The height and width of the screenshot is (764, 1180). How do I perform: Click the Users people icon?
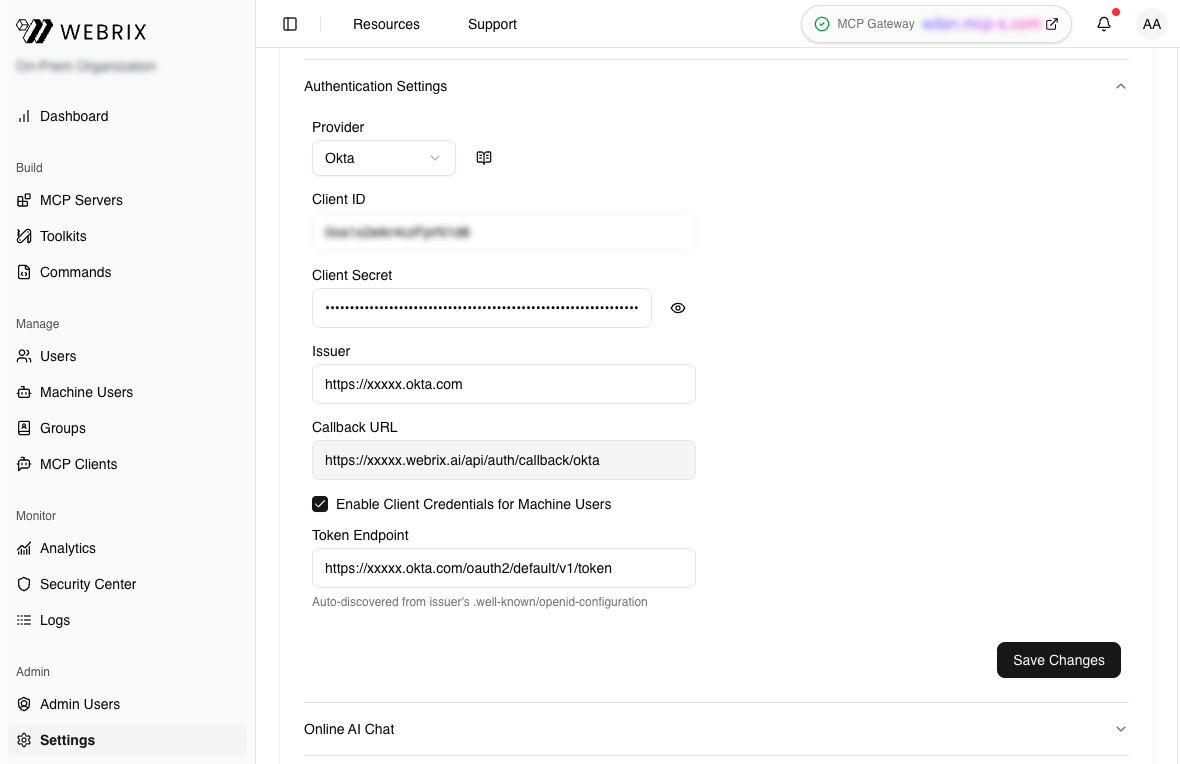24,356
